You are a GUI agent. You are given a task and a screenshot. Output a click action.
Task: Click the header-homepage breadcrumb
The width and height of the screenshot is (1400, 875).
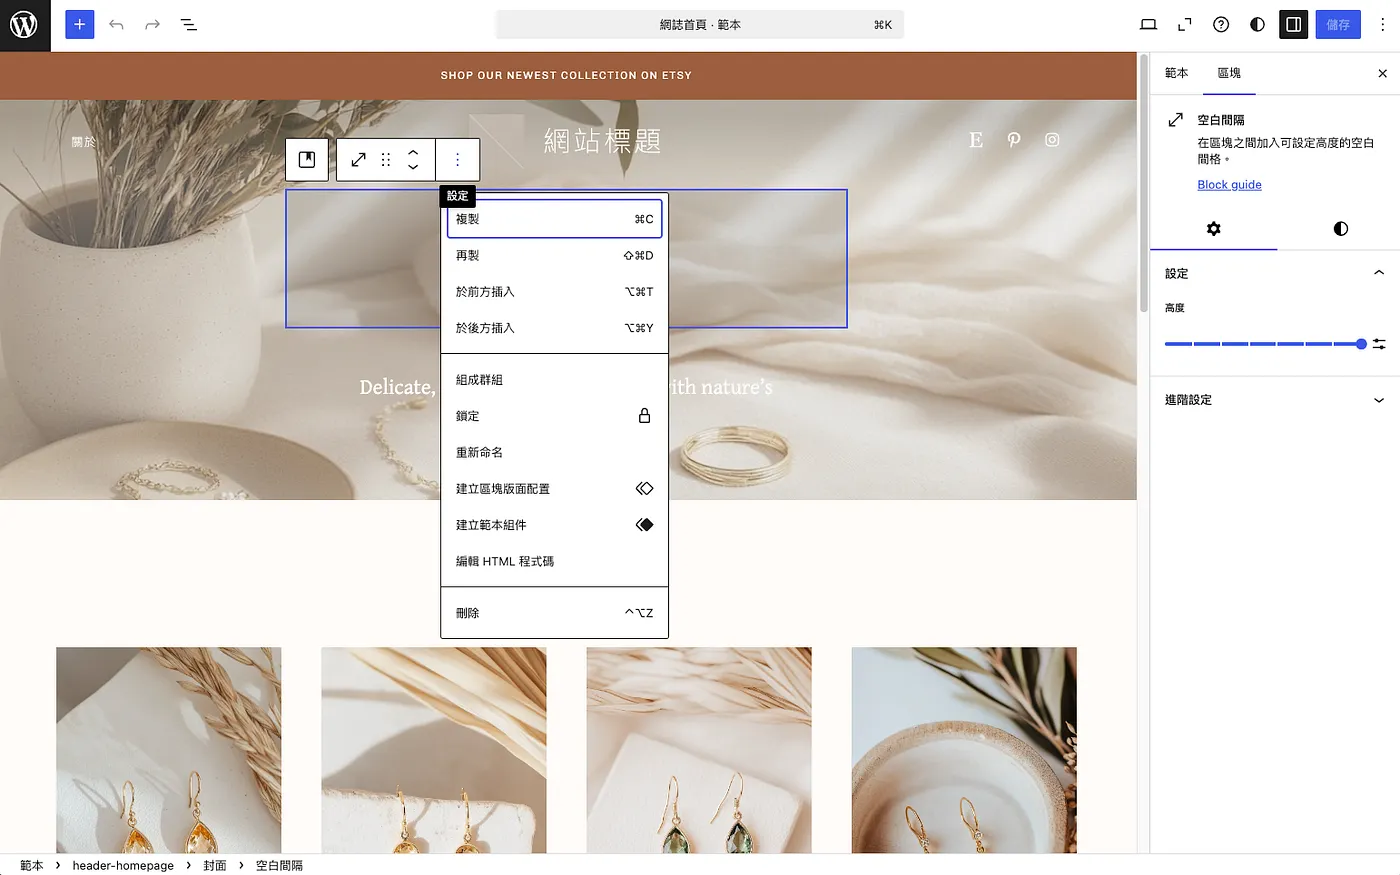pos(123,865)
